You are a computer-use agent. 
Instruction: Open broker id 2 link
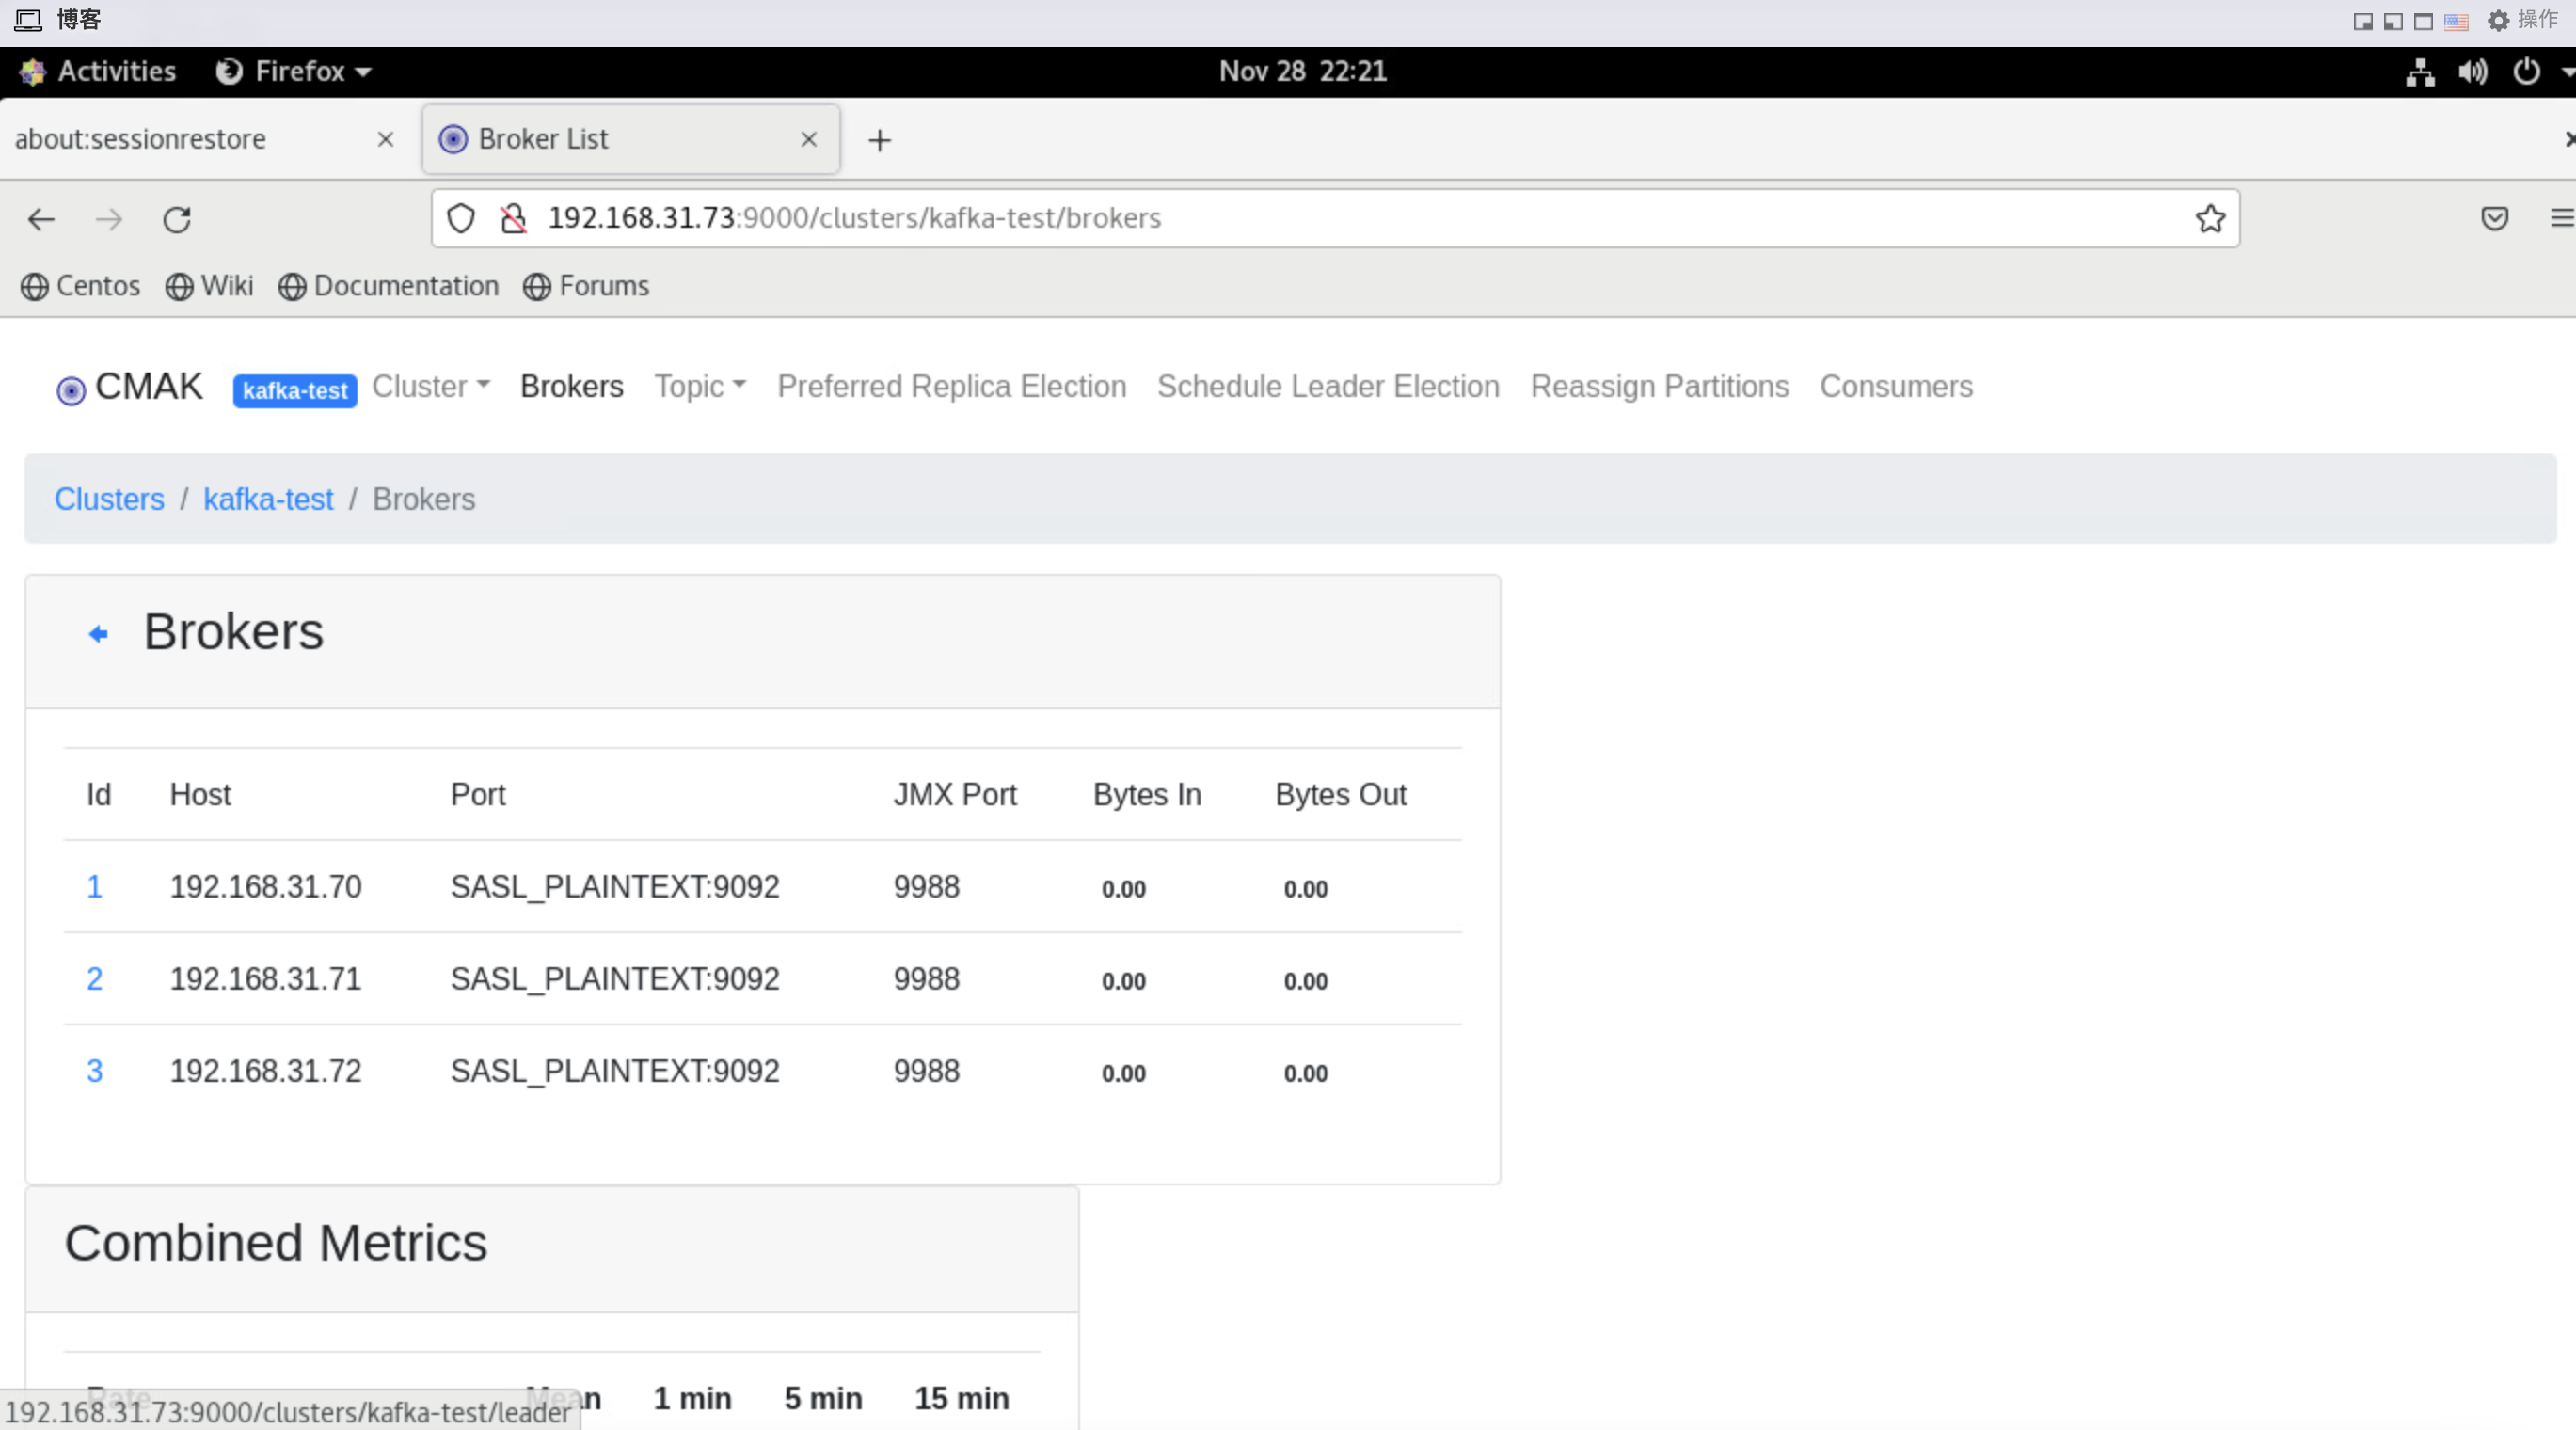click(x=94, y=979)
